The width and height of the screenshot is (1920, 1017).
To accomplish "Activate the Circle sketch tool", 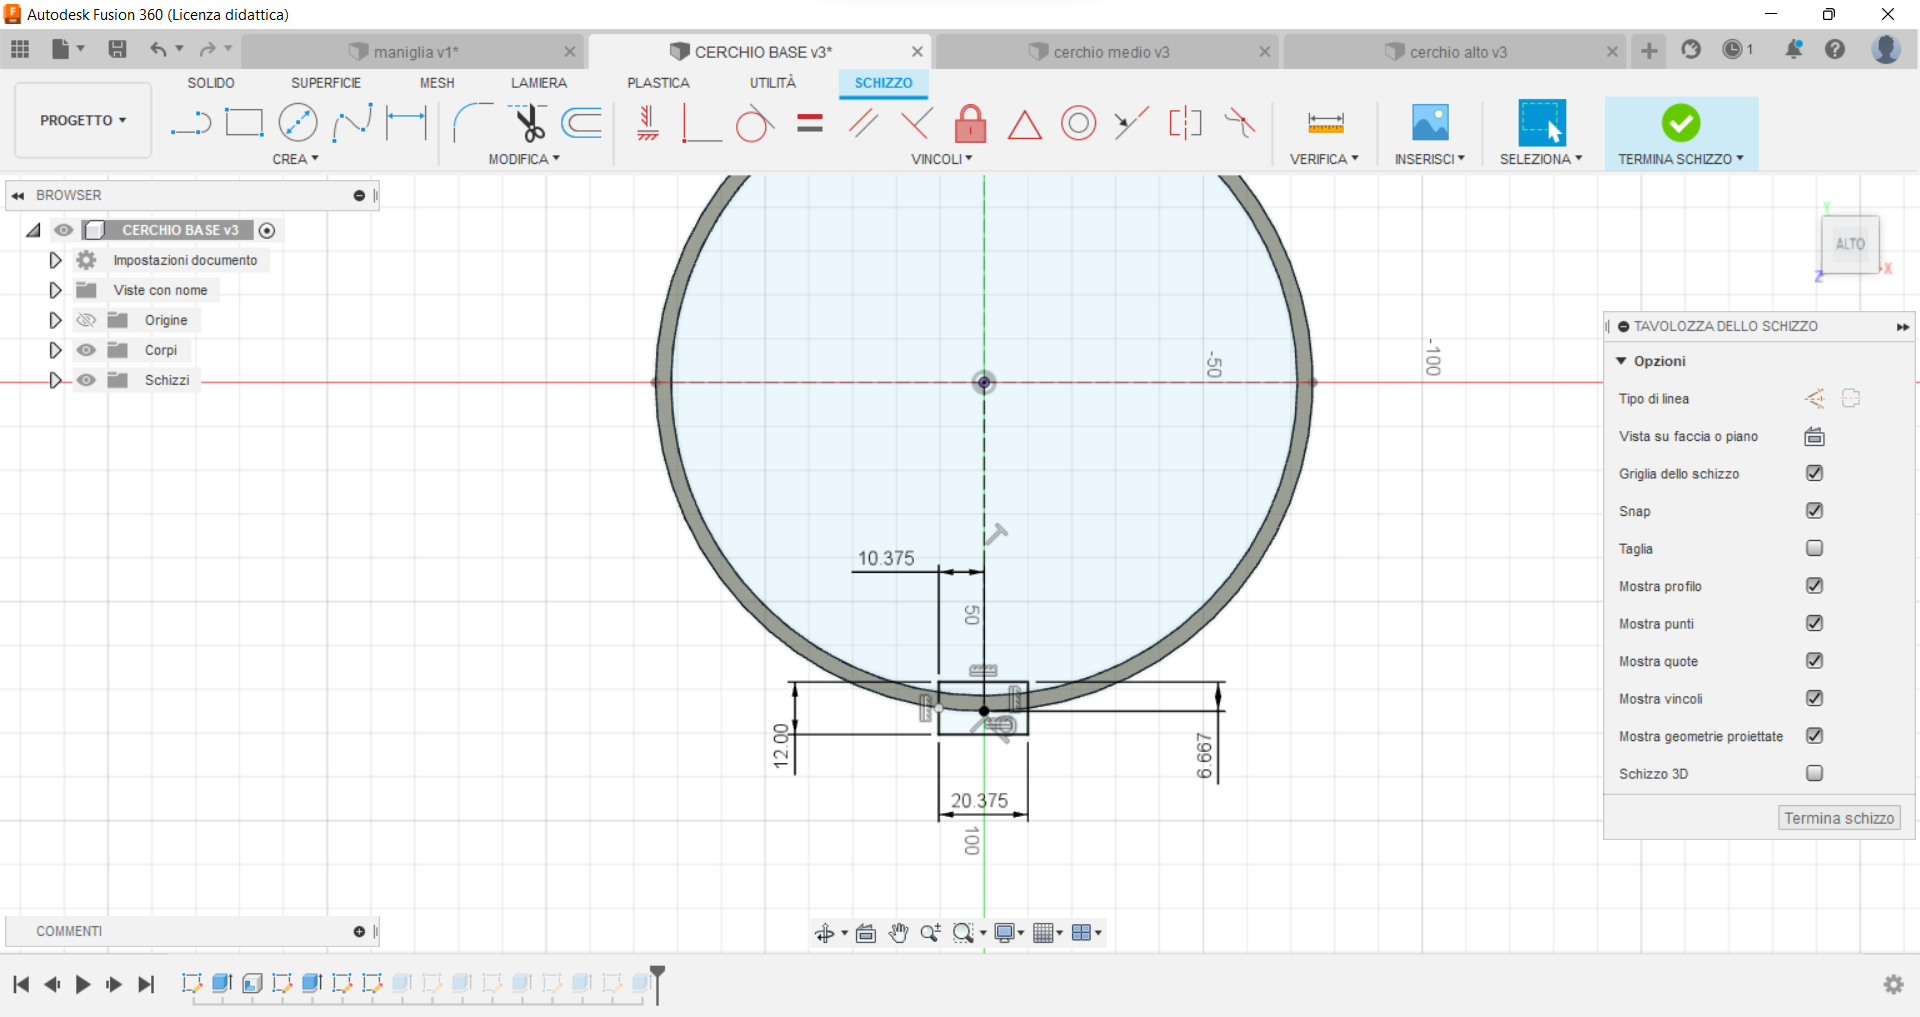I will coord(298,122).
